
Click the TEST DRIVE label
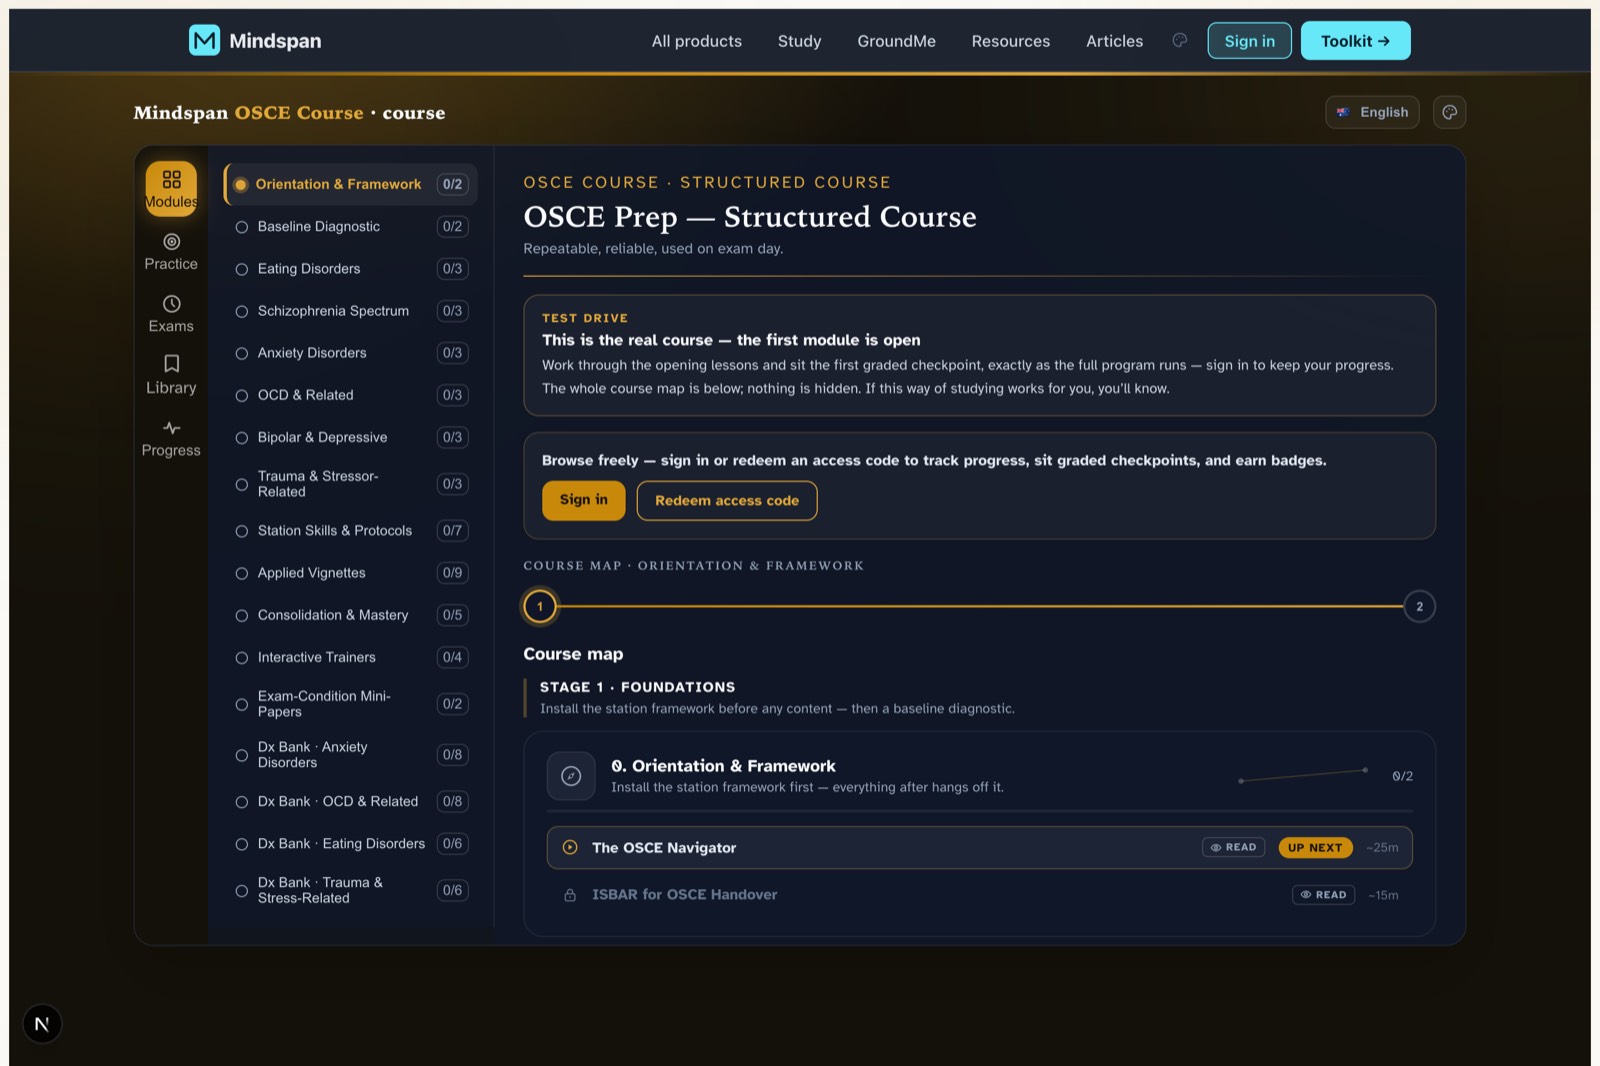[585, 318]
